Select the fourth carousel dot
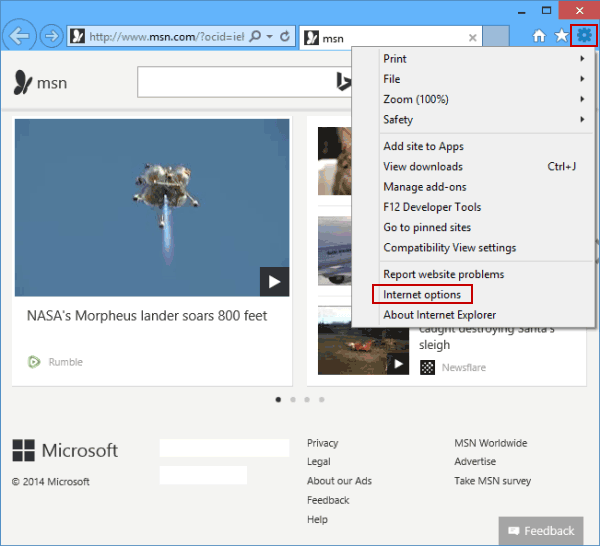This screenshot has width=600, height=546. [322, 399]
